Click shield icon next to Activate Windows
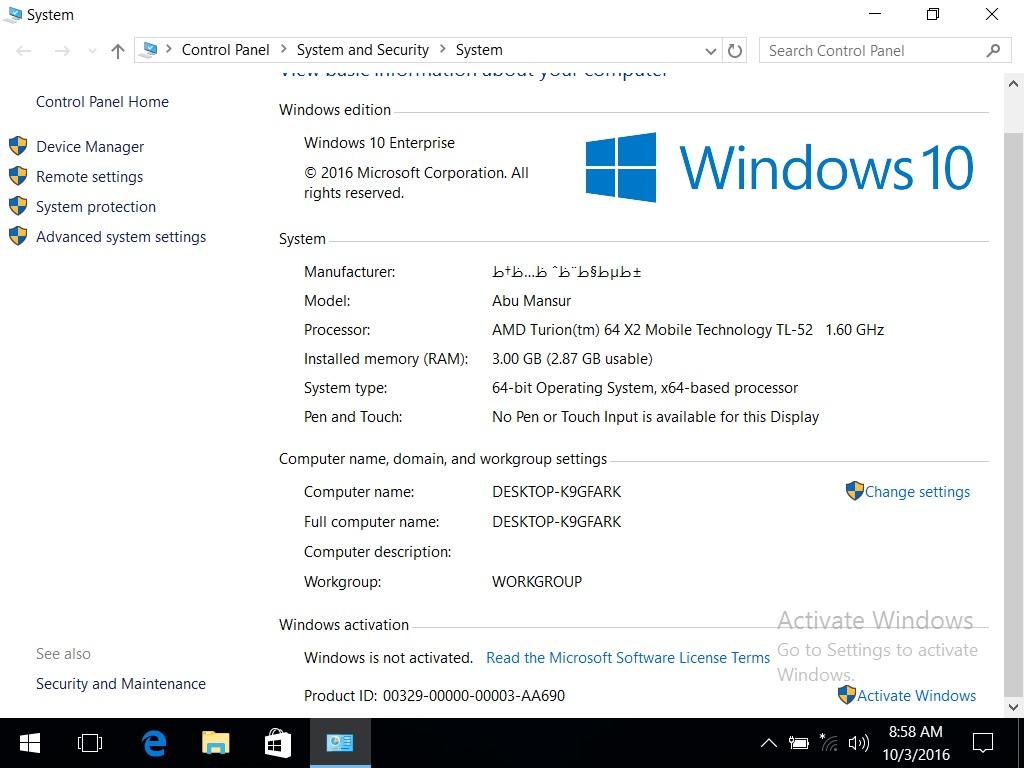 pyautogui.click(x=846, y=694)
